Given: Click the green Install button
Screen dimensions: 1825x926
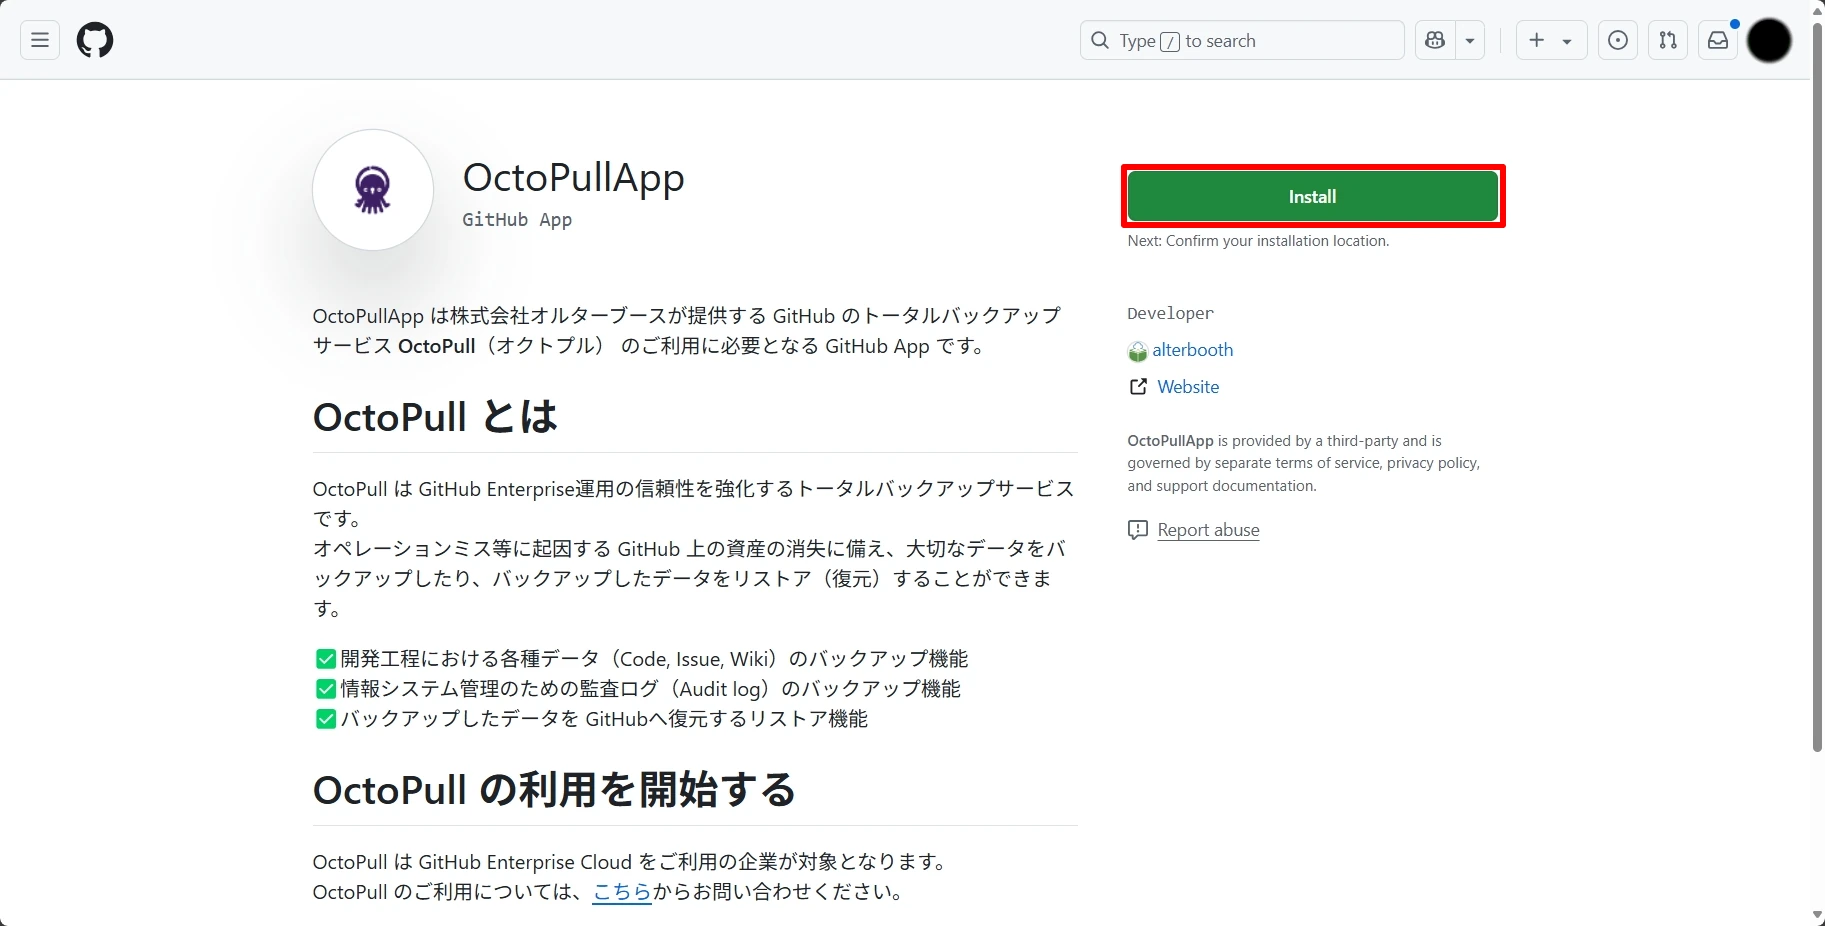Looking at the screenshot, I should tap(1312, 197).
